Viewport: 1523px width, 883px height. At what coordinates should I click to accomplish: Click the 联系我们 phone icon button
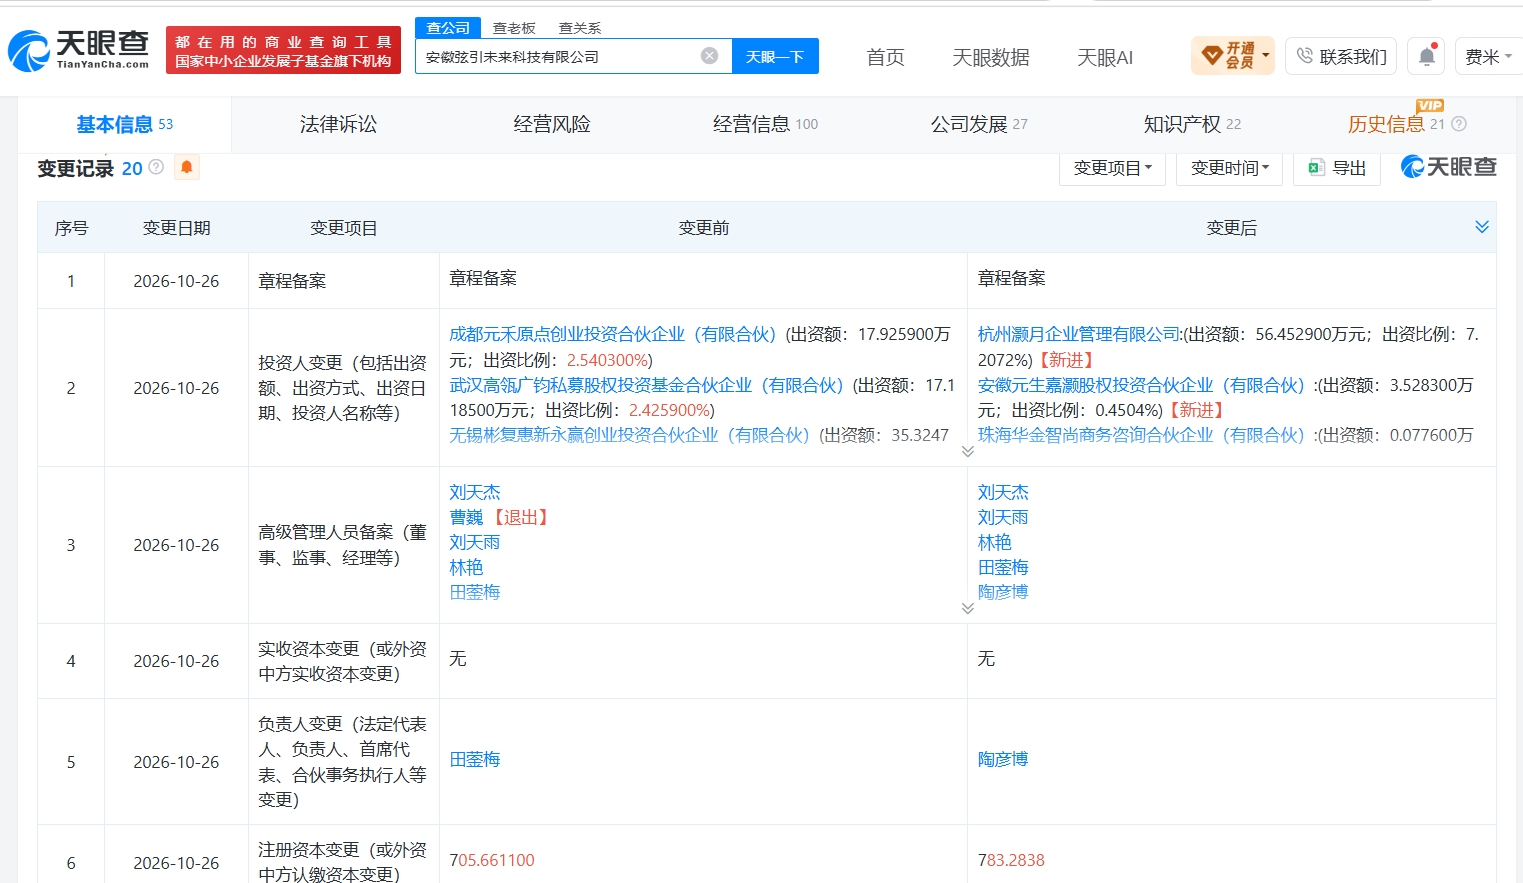click(1341, 56)
